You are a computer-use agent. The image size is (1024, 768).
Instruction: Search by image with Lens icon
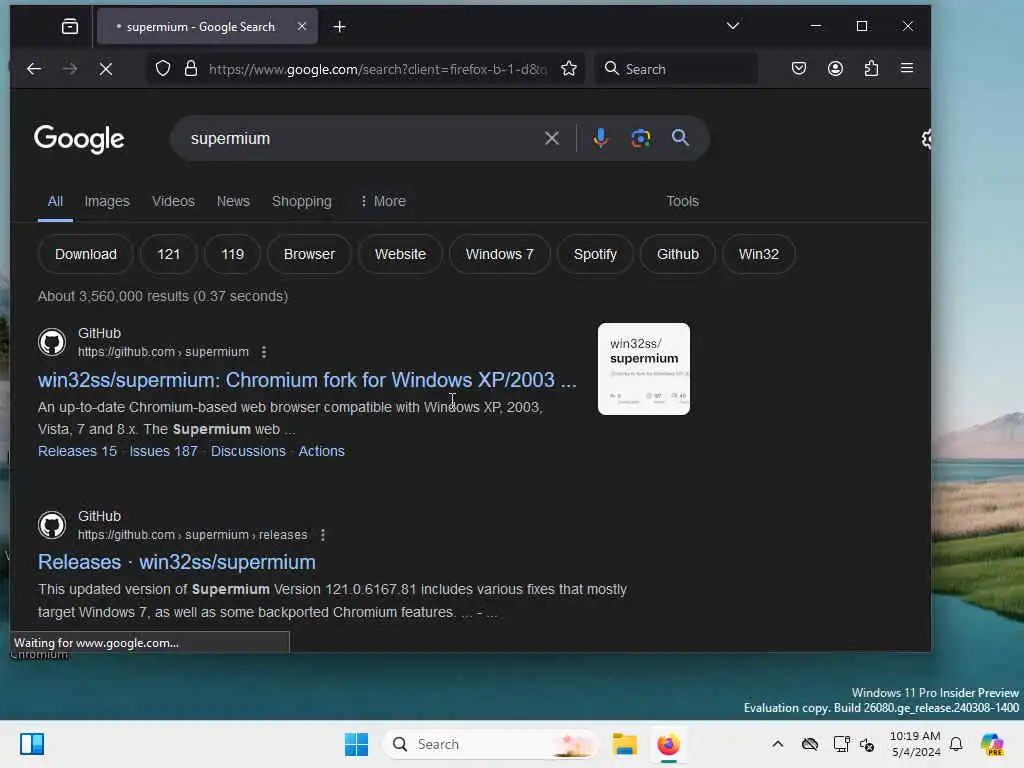[x=641, y=138]
